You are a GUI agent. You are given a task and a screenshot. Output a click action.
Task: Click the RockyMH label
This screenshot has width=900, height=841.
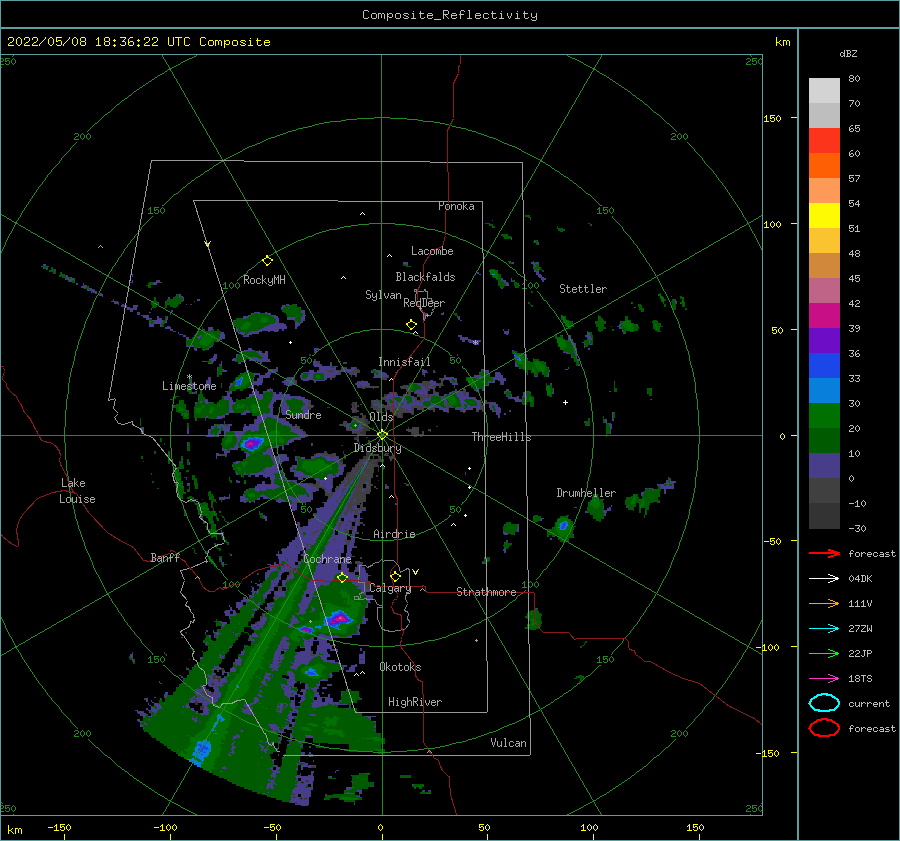[x=264, y=280]
